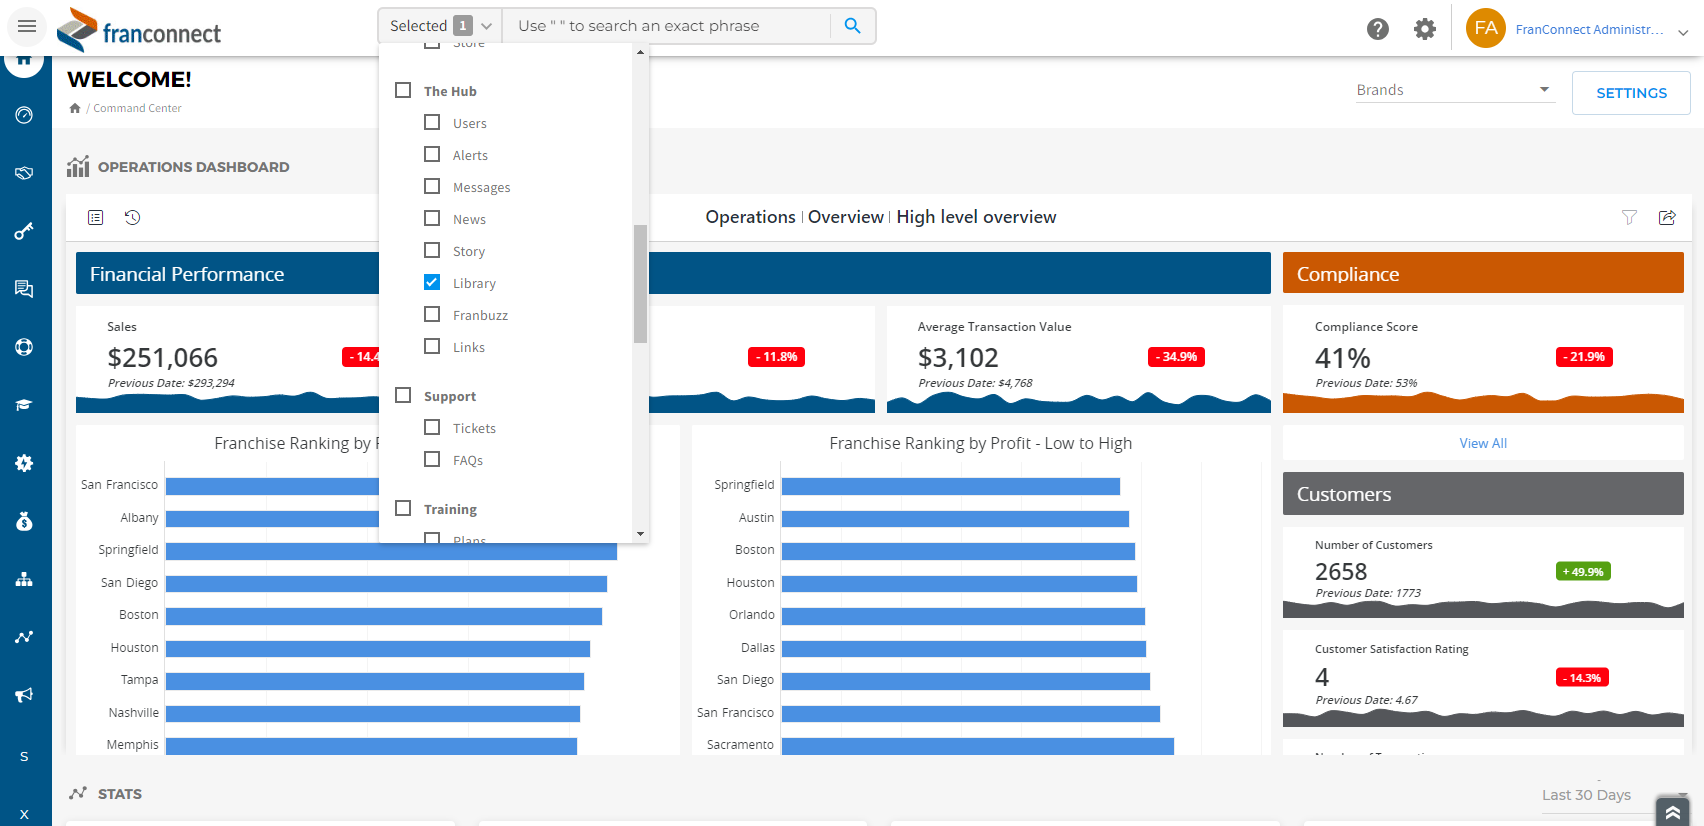This screenshot has height=826, width=1704.
Task: Uncheck the Library checkbox
Action: tap(432, 283)
